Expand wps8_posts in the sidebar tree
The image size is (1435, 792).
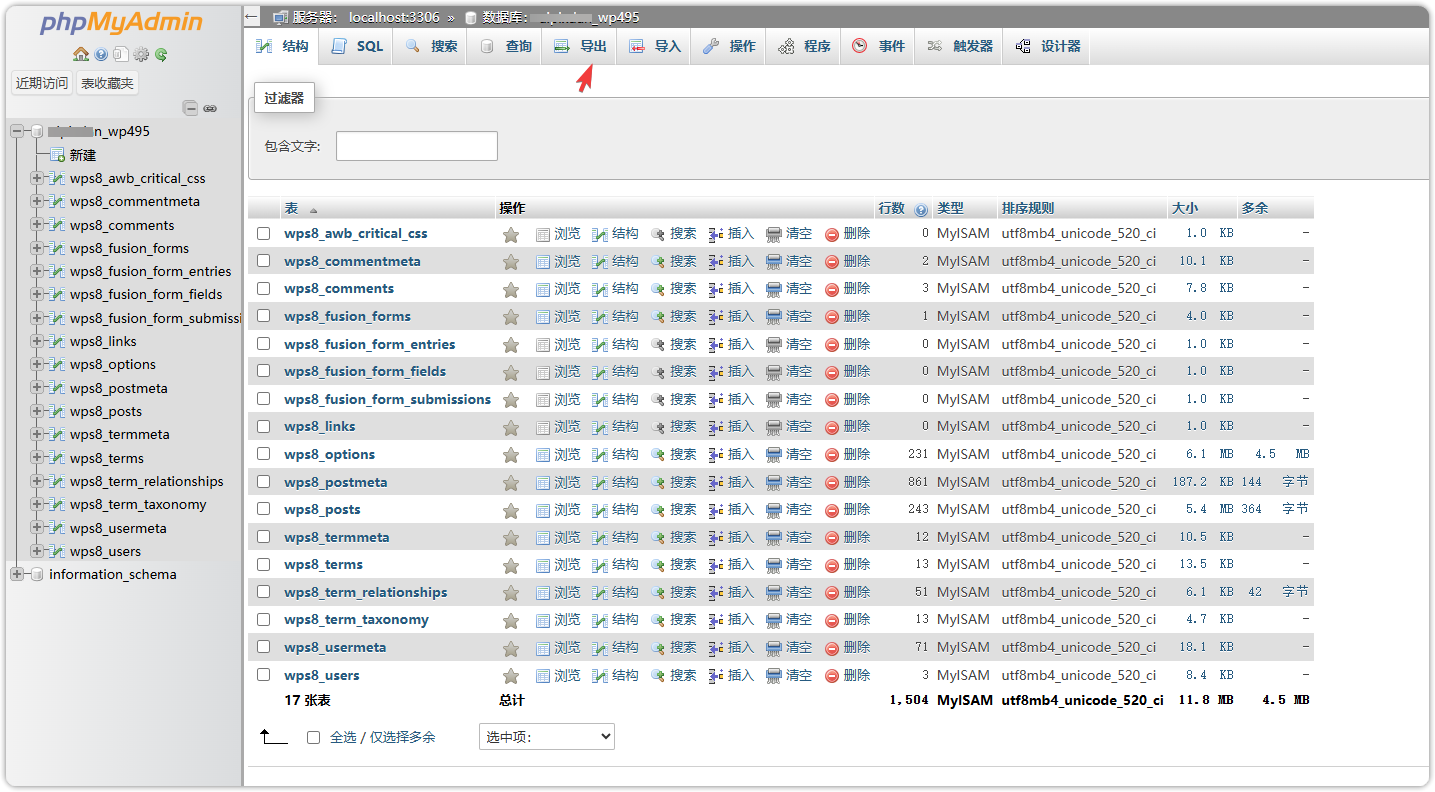37,411
